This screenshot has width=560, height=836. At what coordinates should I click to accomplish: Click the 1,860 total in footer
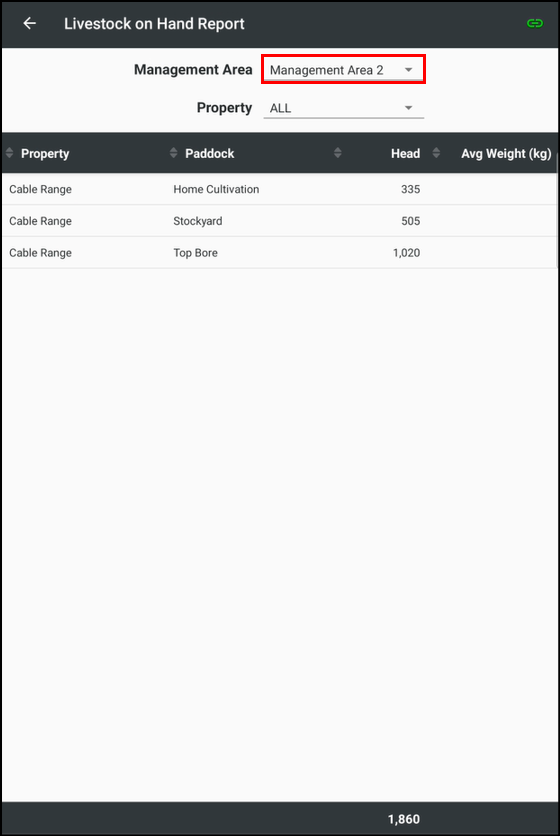pos(404,819)
